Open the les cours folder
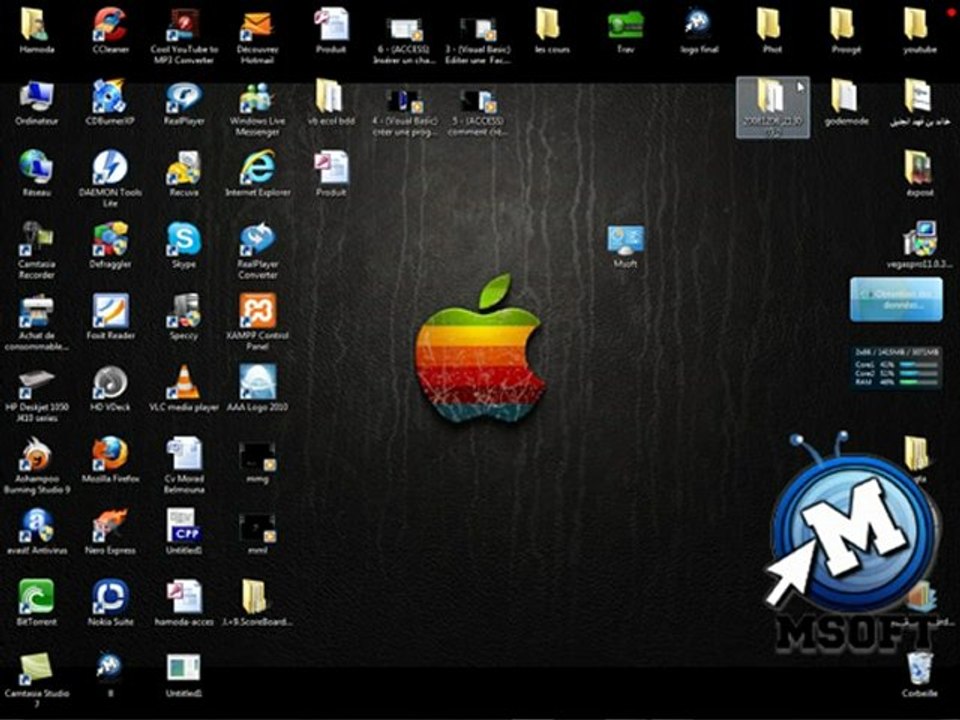 tap(552, 31)
